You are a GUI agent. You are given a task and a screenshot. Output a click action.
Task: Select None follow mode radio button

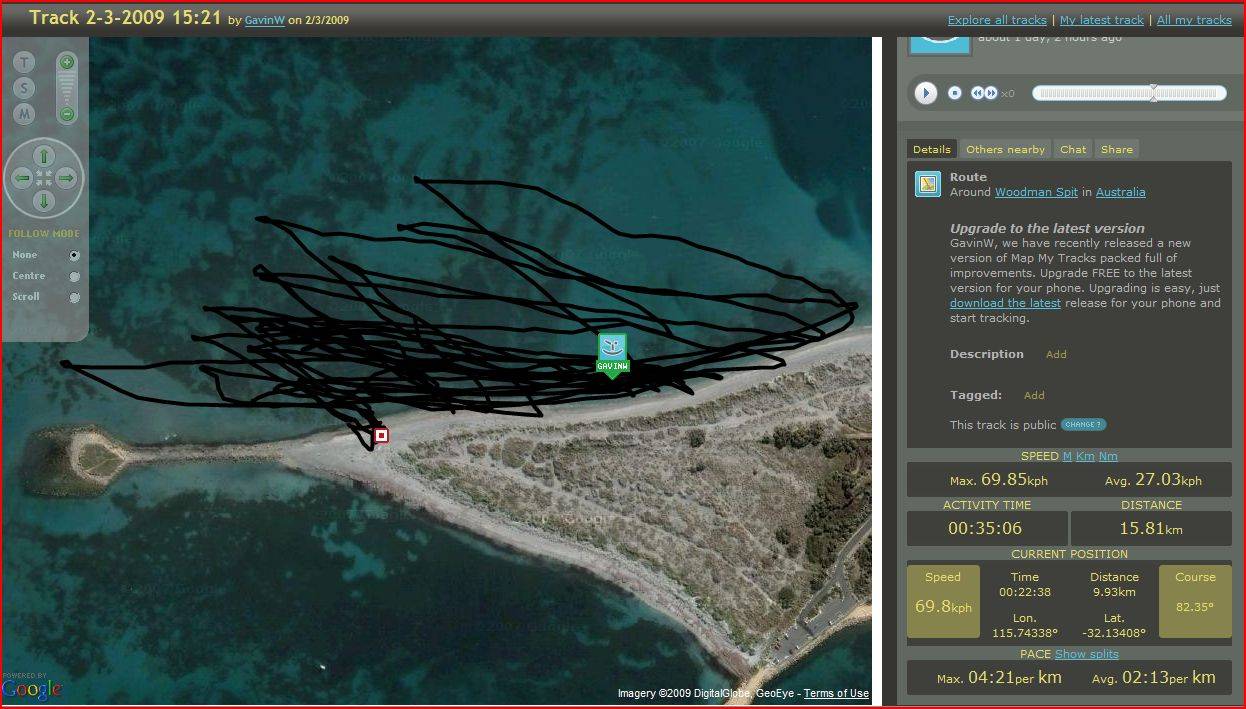pyautogui.click(x=74, y=255)
